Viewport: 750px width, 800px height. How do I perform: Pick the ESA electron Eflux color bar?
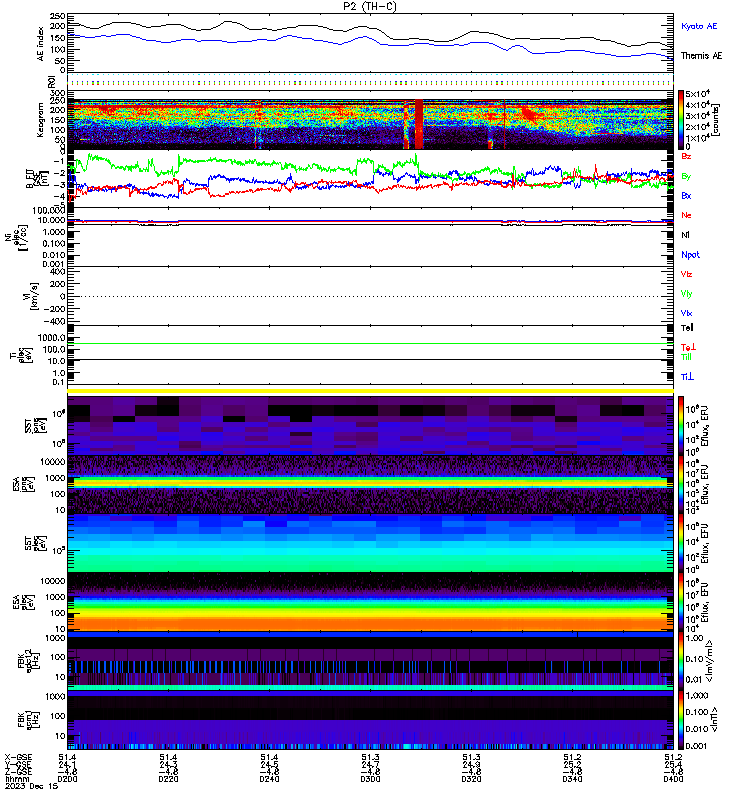pos(681,602)
